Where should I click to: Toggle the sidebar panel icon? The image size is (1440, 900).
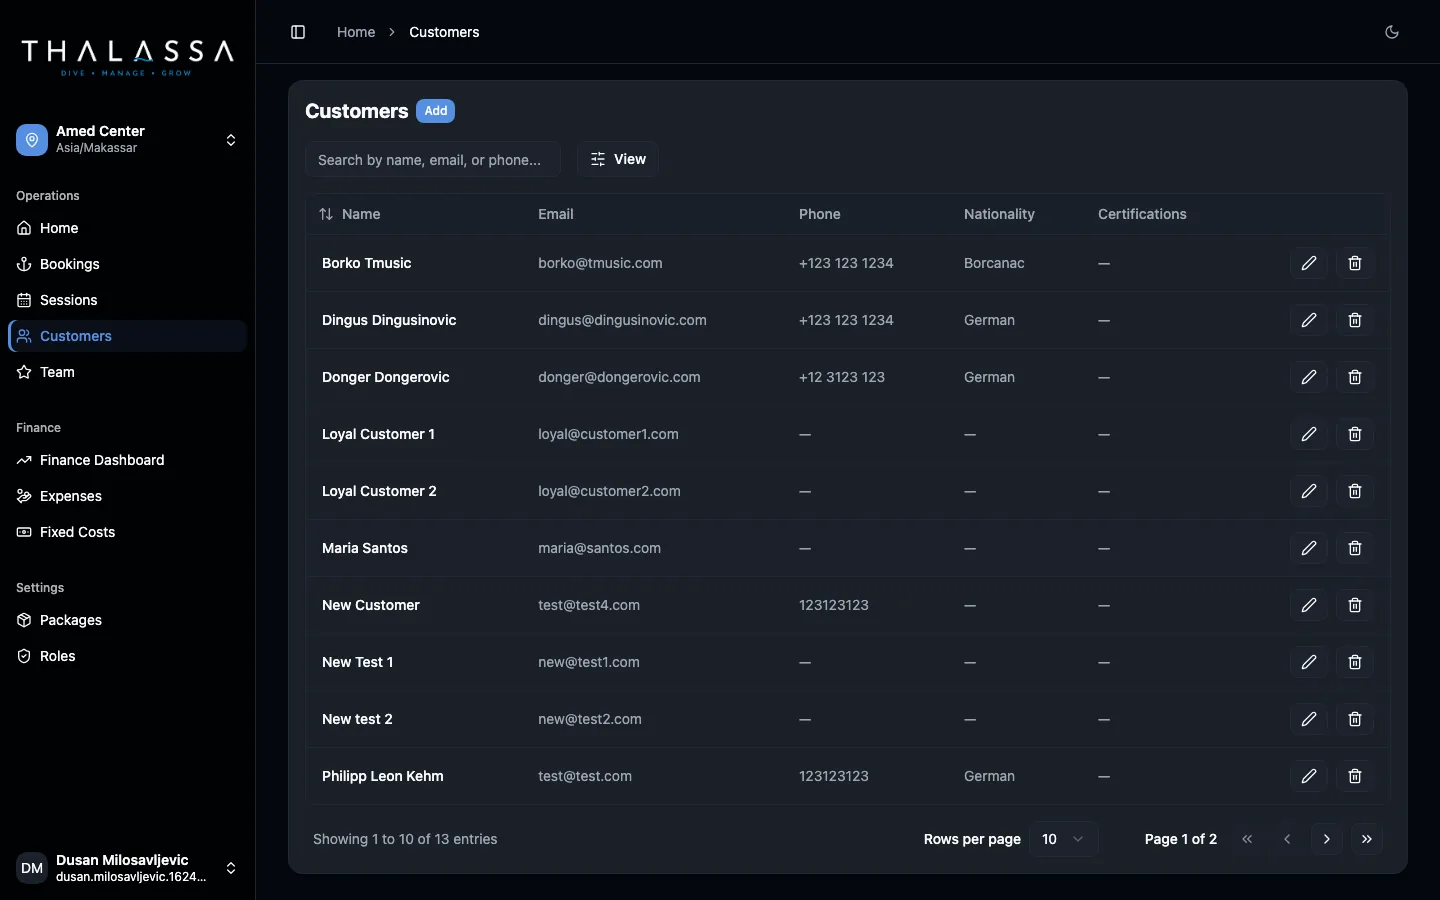[x=298, y=32]
